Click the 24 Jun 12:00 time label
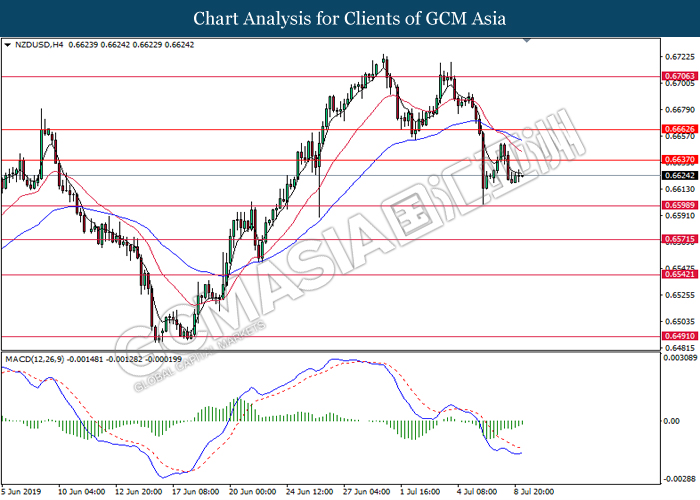Viewport: 700px width, 500px height. (x=310, y=492)
